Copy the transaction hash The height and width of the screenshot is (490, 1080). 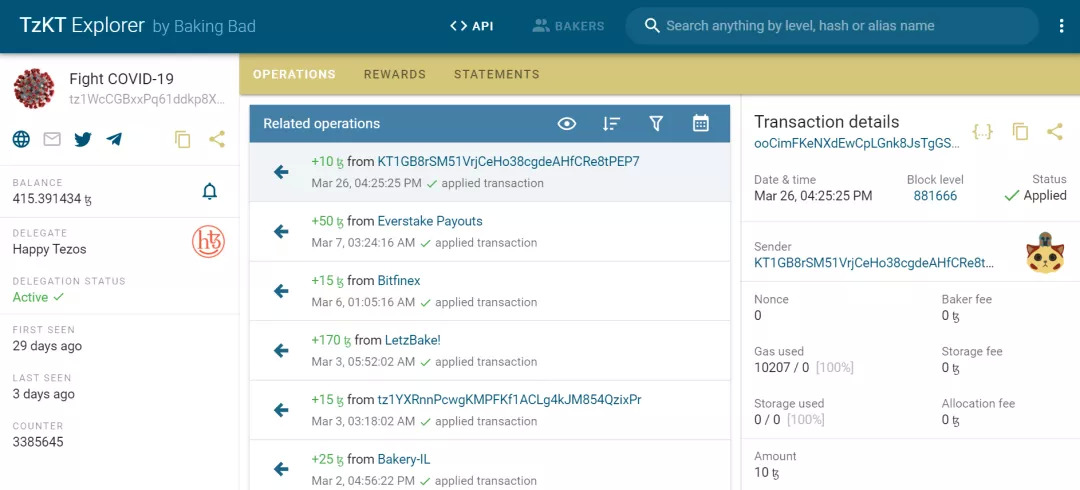pyautogui.click(x=1020, y=131)
